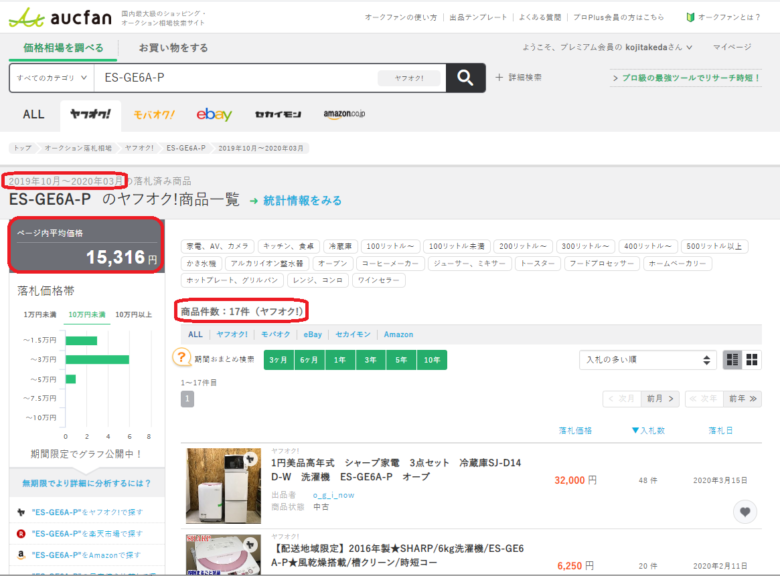Image resolution: width=780 pixels, height=576 pixels.
Task: Select the モバオク! site tab
Action: (154, 115)
